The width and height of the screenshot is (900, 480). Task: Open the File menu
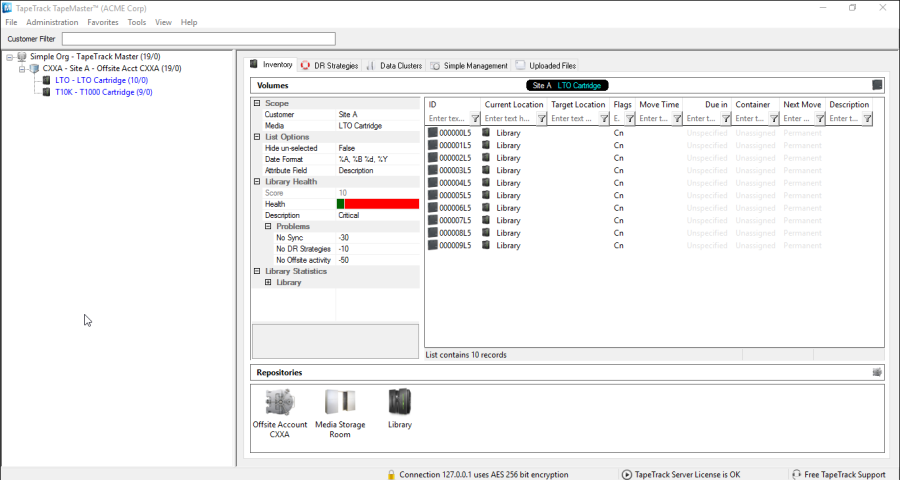[11, 22]
